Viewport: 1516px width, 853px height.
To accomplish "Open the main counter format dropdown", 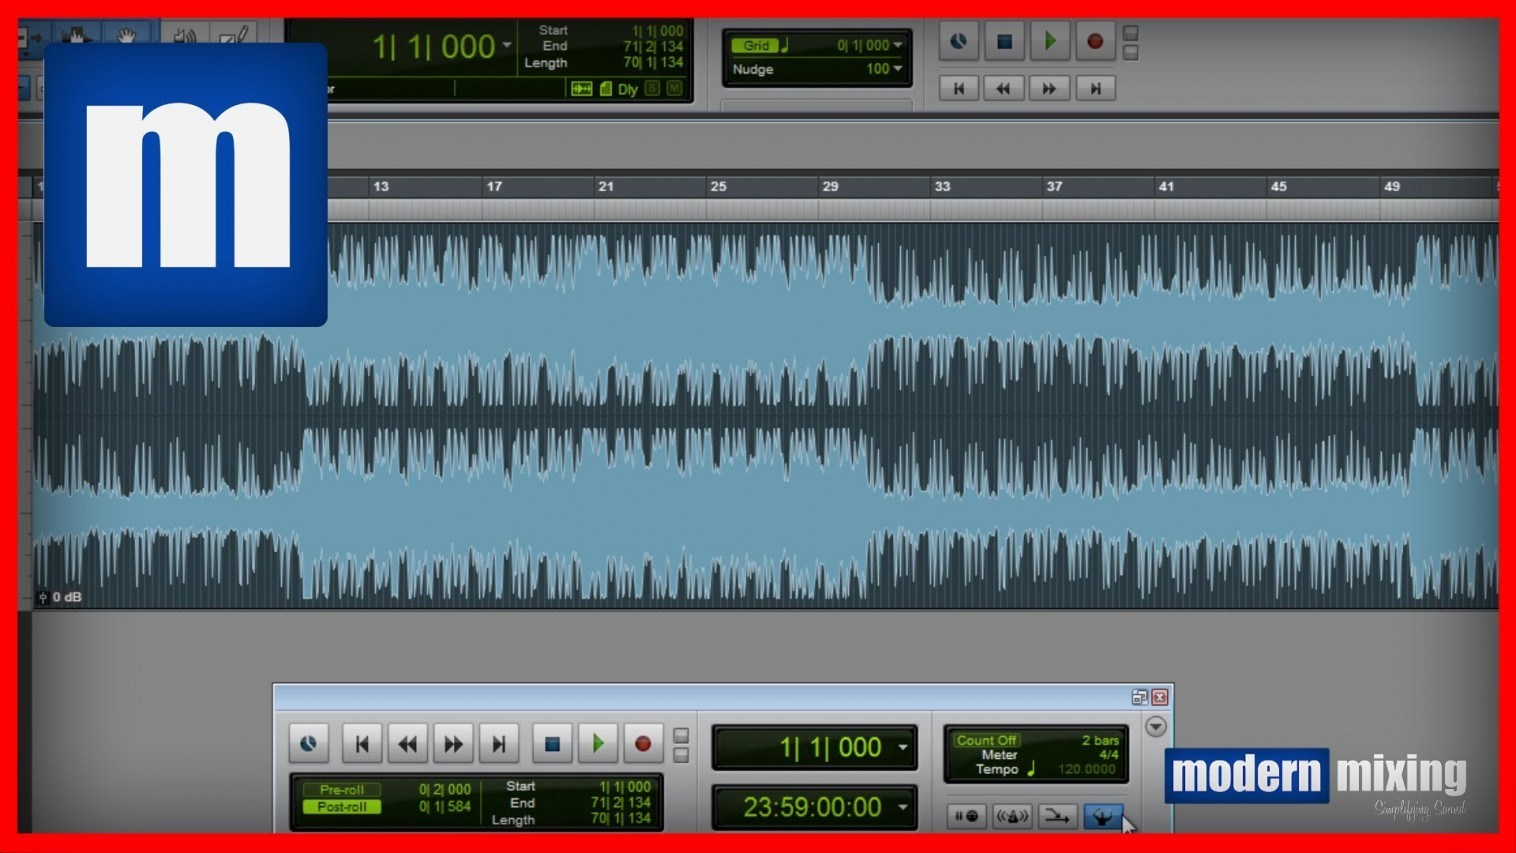I will coord(507,45).
